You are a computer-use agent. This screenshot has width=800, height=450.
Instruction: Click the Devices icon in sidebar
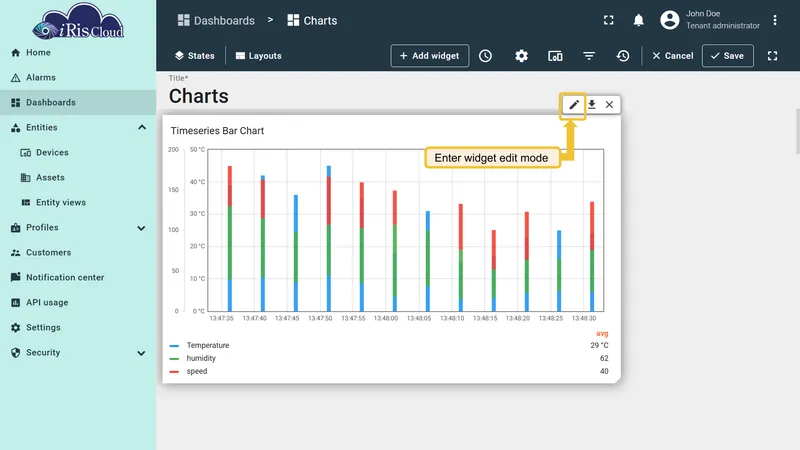[26, 153]
